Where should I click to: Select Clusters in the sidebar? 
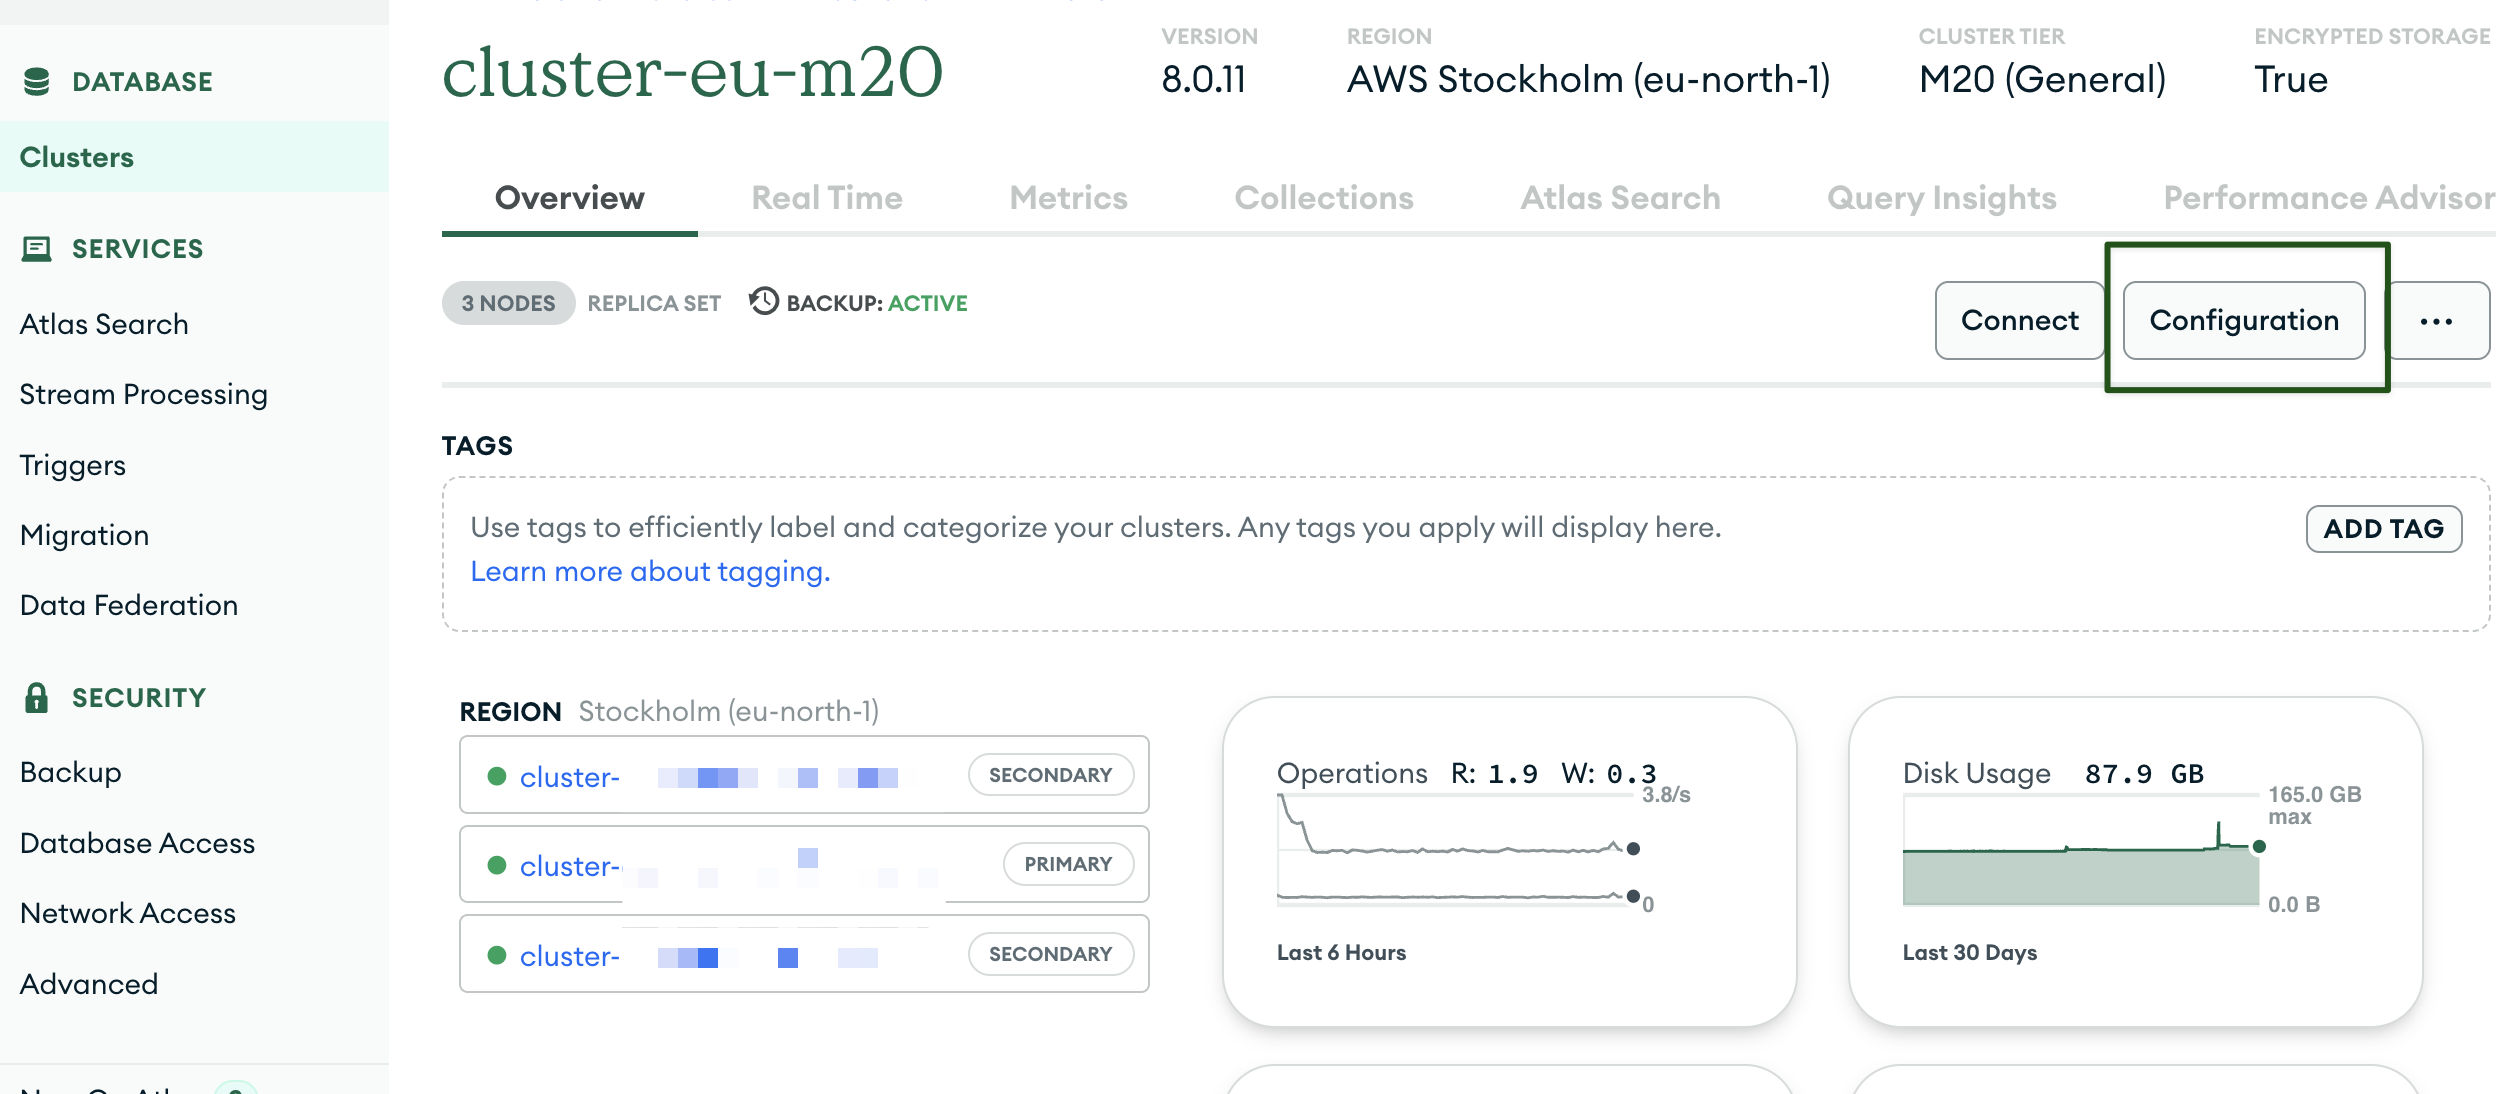76,156
